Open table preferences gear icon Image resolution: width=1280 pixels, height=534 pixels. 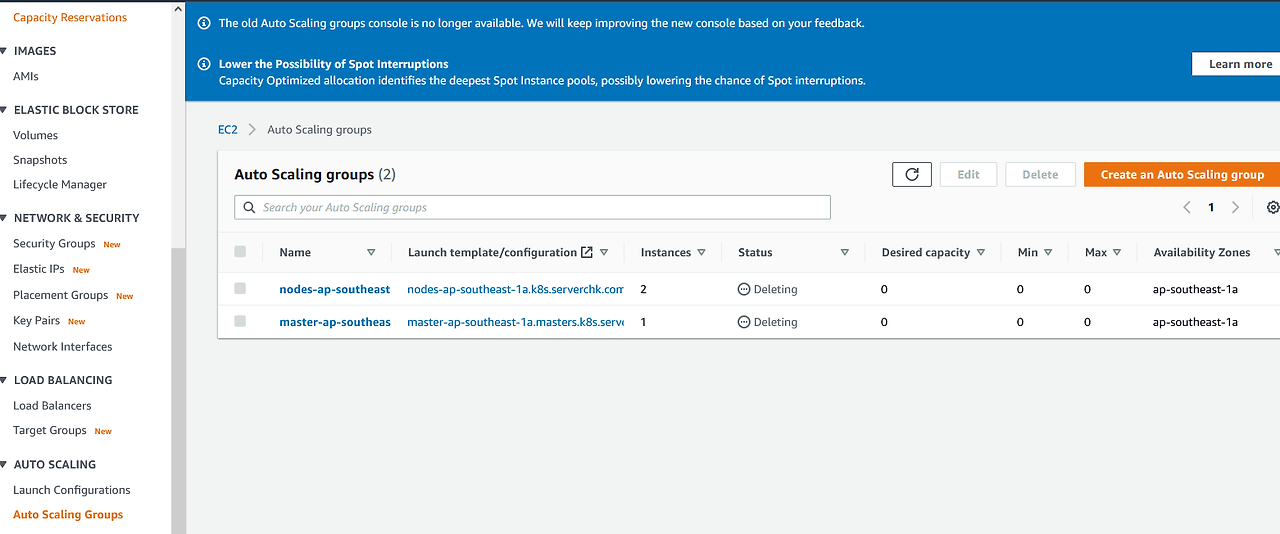point(1272,207)
